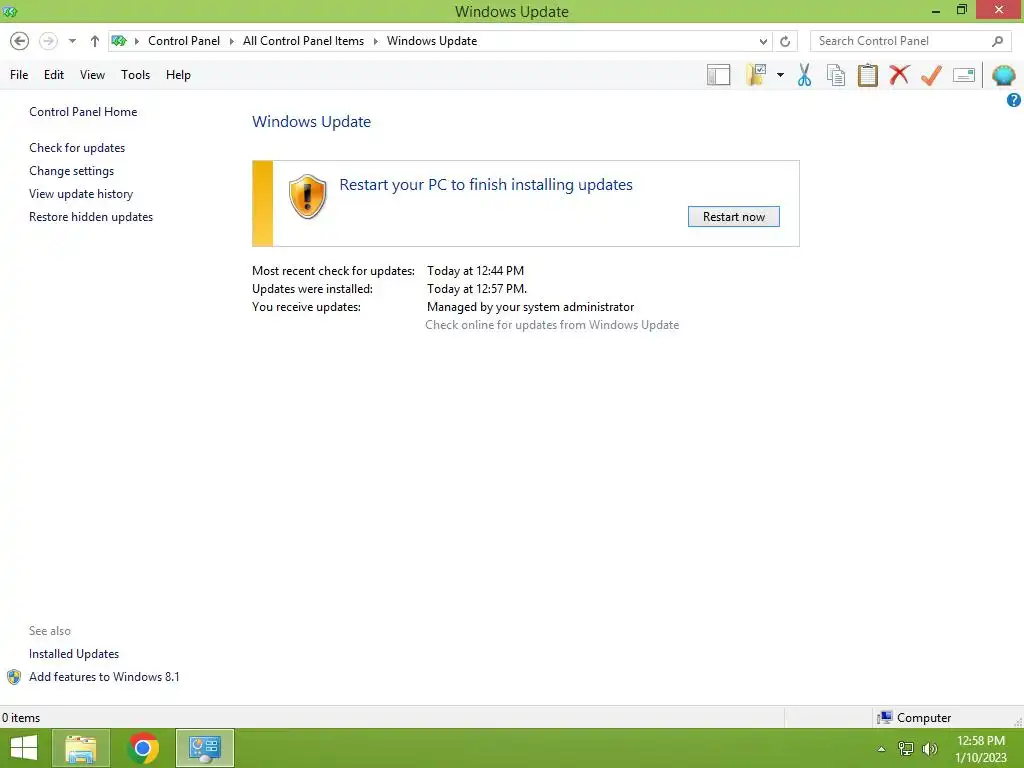
Task: Select Control Panel breadcrumb
Action: [x=184, y=40]
